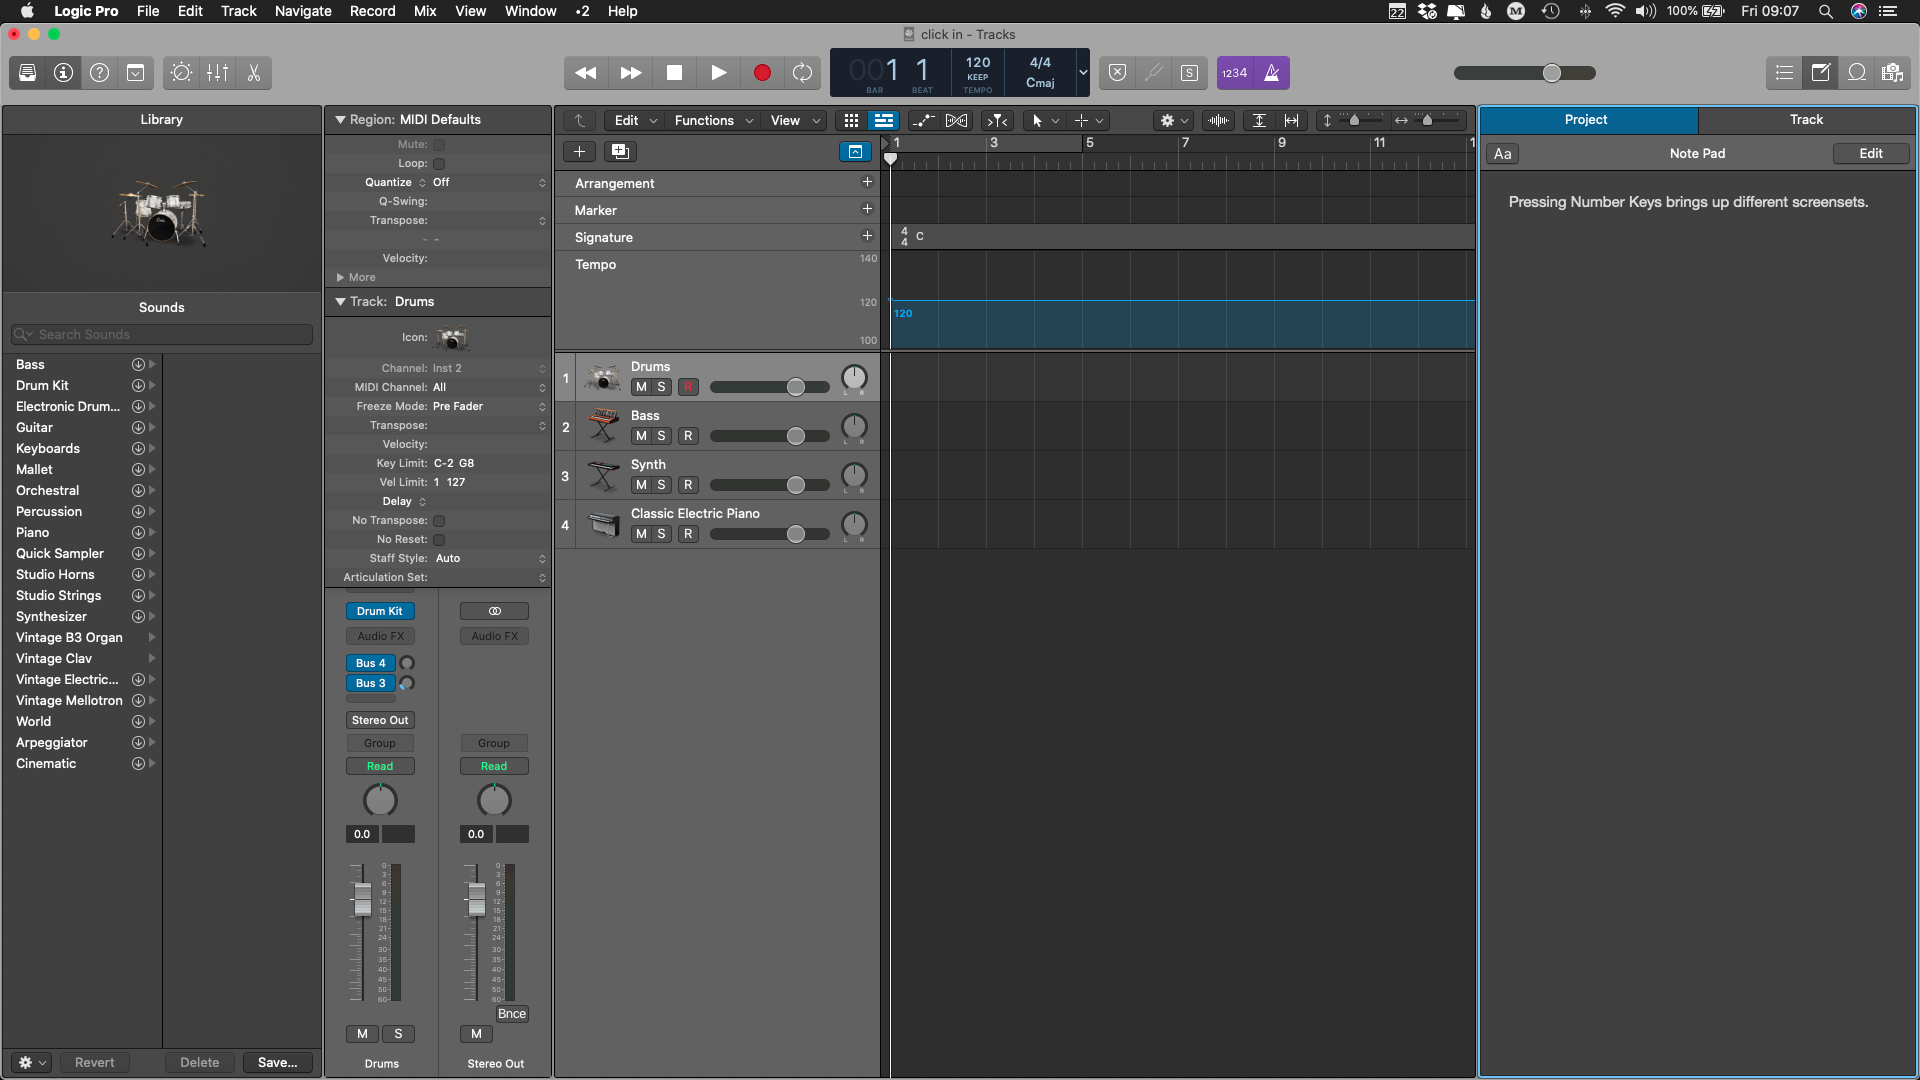Click the Drums channel strip fader
1920x1080 pixels.
[362, 899]
